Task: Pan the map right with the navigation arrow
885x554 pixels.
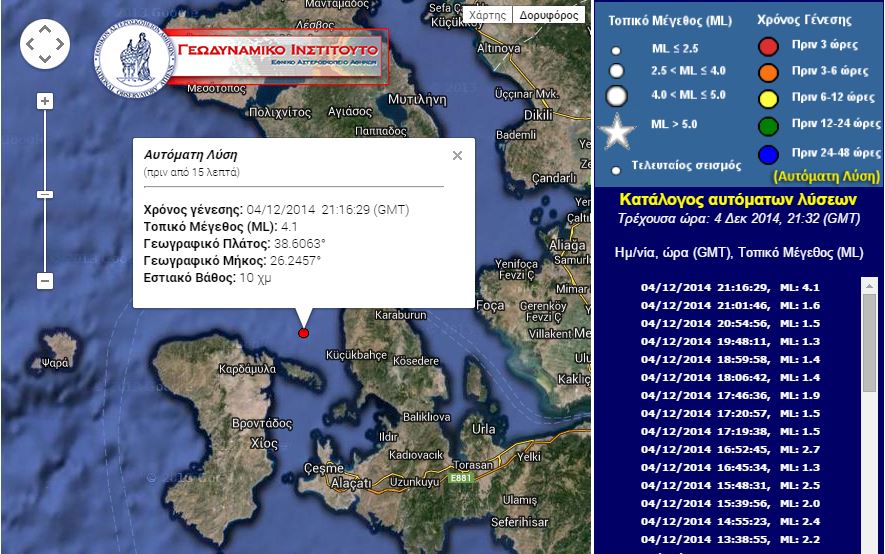Action: point(60,44)
